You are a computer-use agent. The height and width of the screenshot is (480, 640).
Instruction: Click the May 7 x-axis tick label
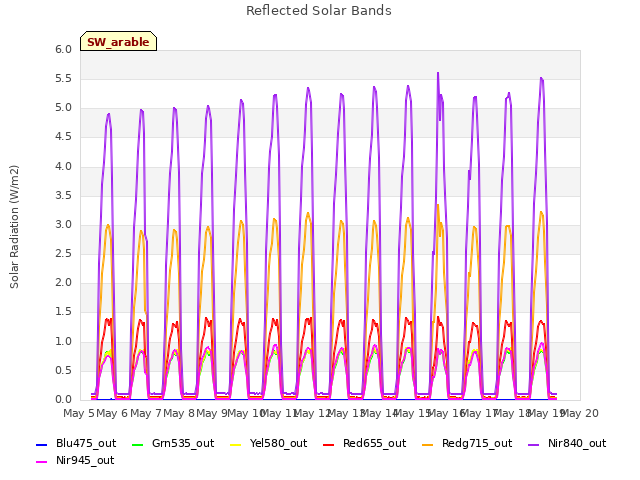[x=146, y=413]
